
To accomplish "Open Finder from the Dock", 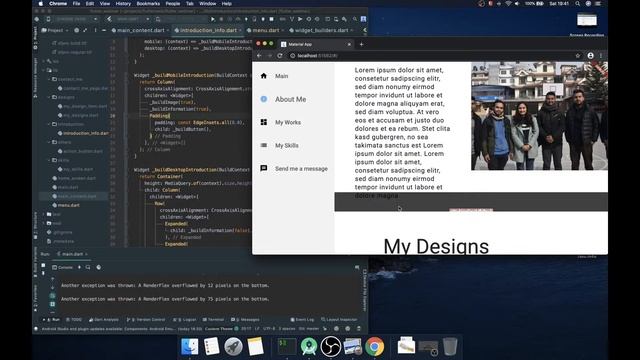I will point(190,347).
